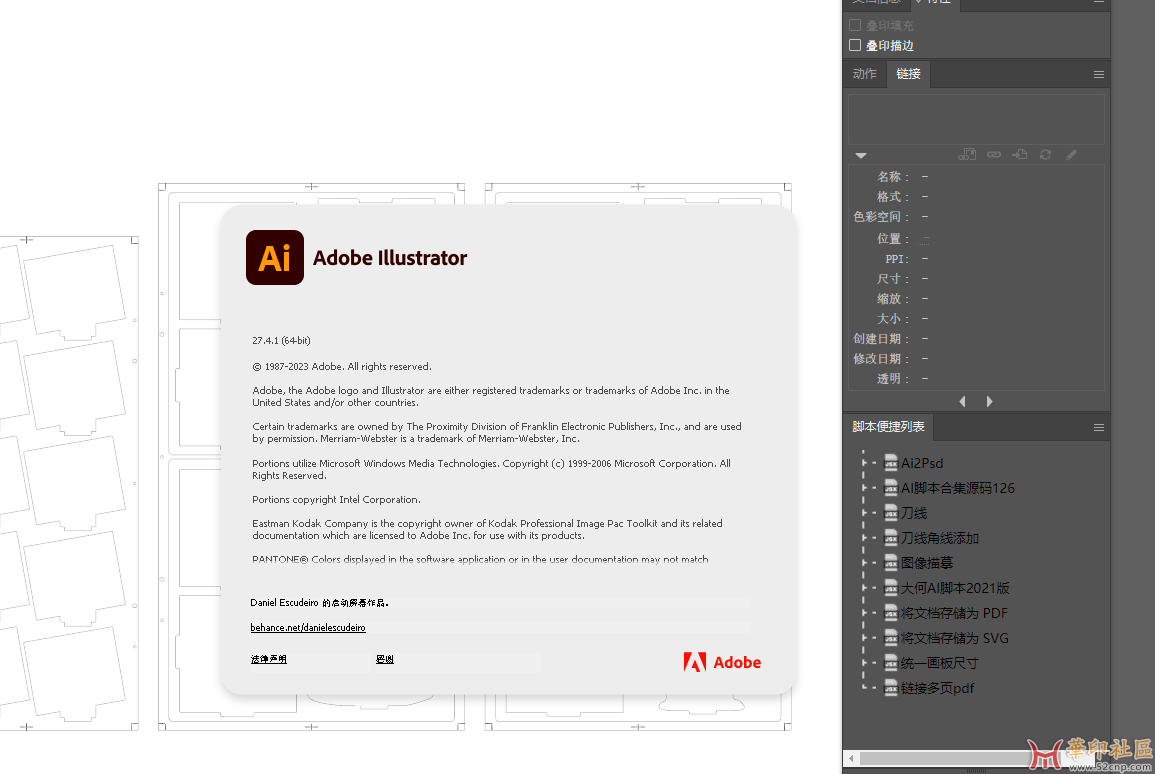
Task: Click the Adobe Illustrator title text
Action: pyautogui.click(x=390, y=258)
